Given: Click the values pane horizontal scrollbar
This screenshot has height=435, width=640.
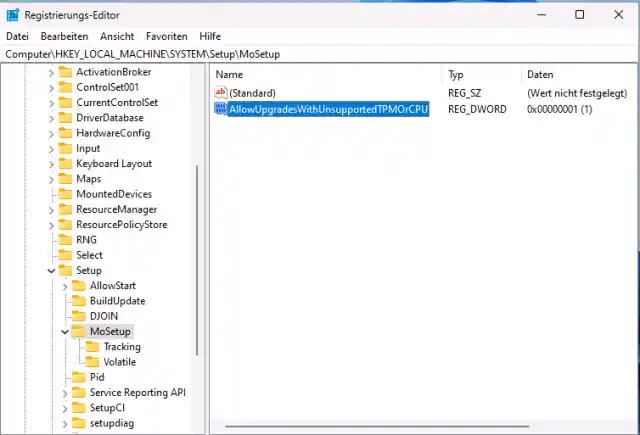Looking at the screenshot, I should [x=377, y=426].
